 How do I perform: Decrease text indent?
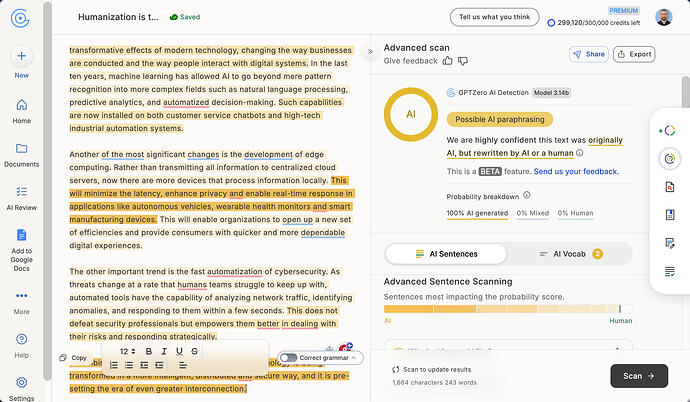144,365
